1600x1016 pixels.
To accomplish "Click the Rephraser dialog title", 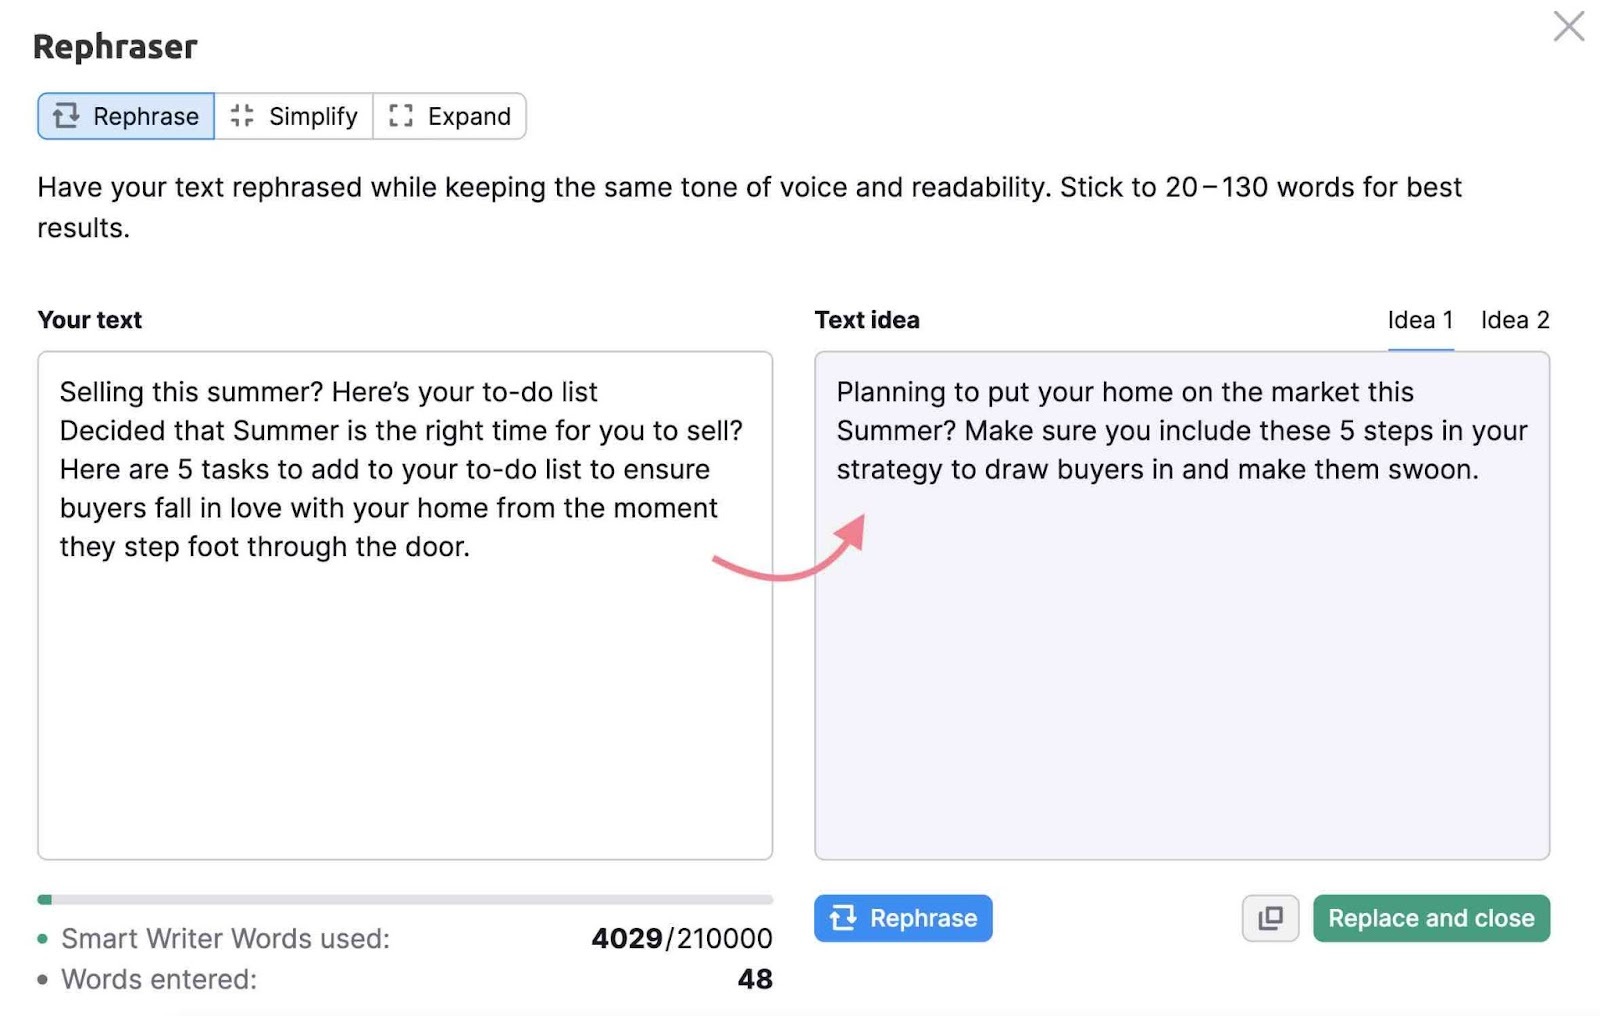I will click(115, 47).
